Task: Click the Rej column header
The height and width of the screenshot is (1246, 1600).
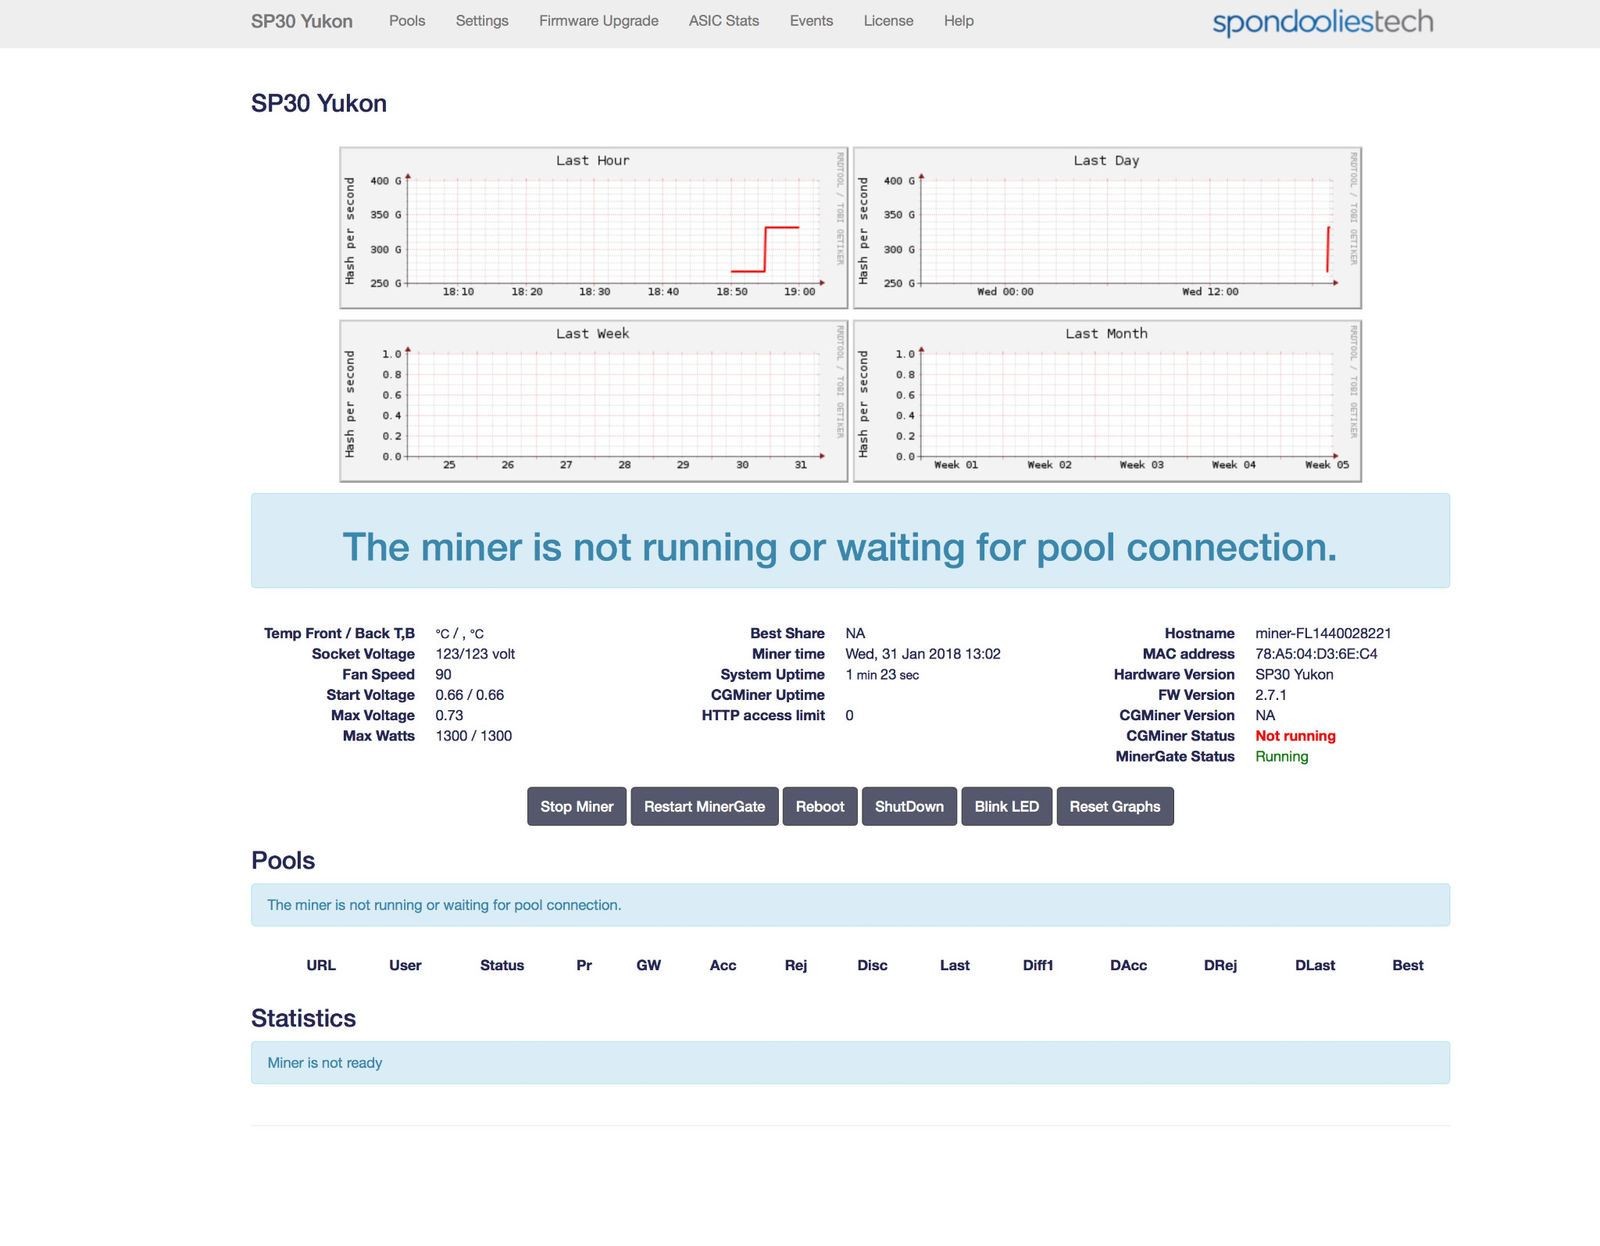Action: point(796,965)
